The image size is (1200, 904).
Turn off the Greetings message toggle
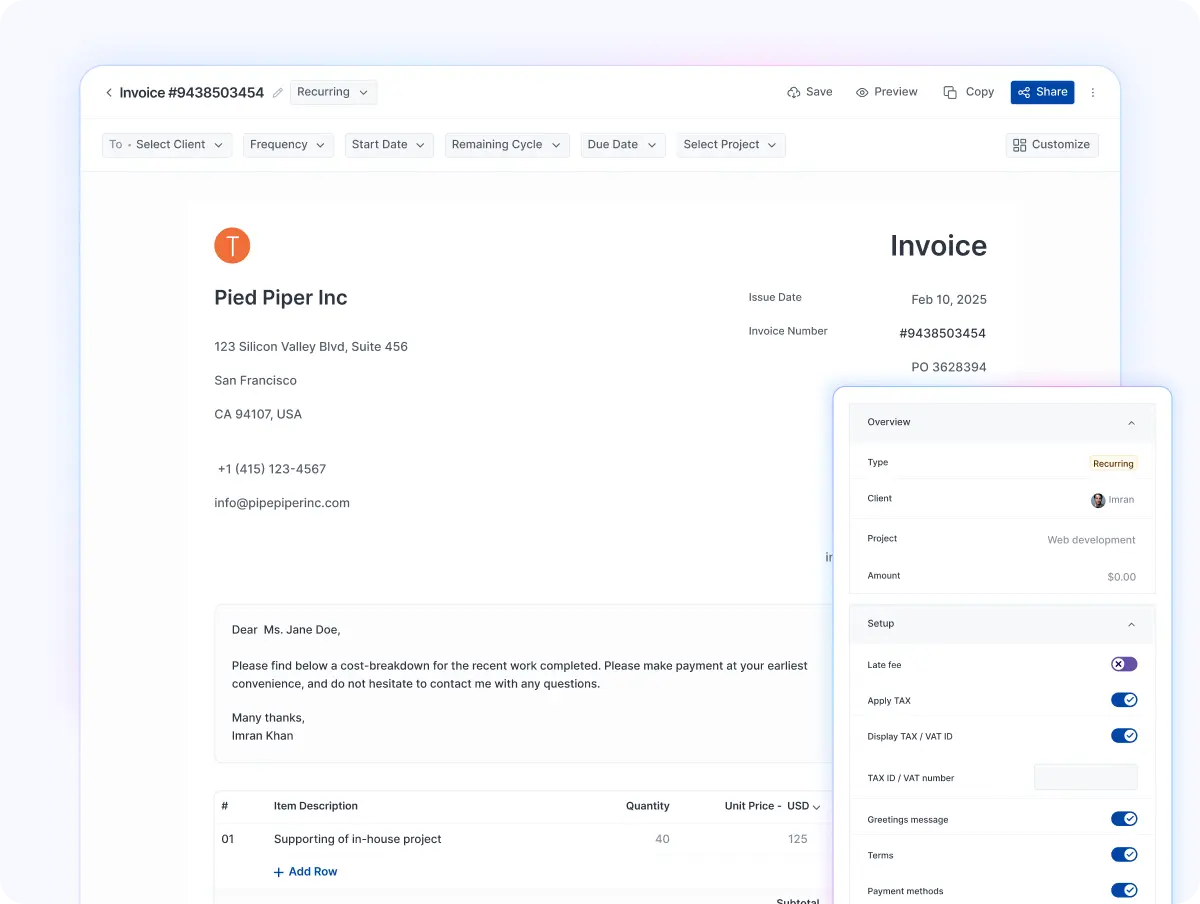point(1124,820)
